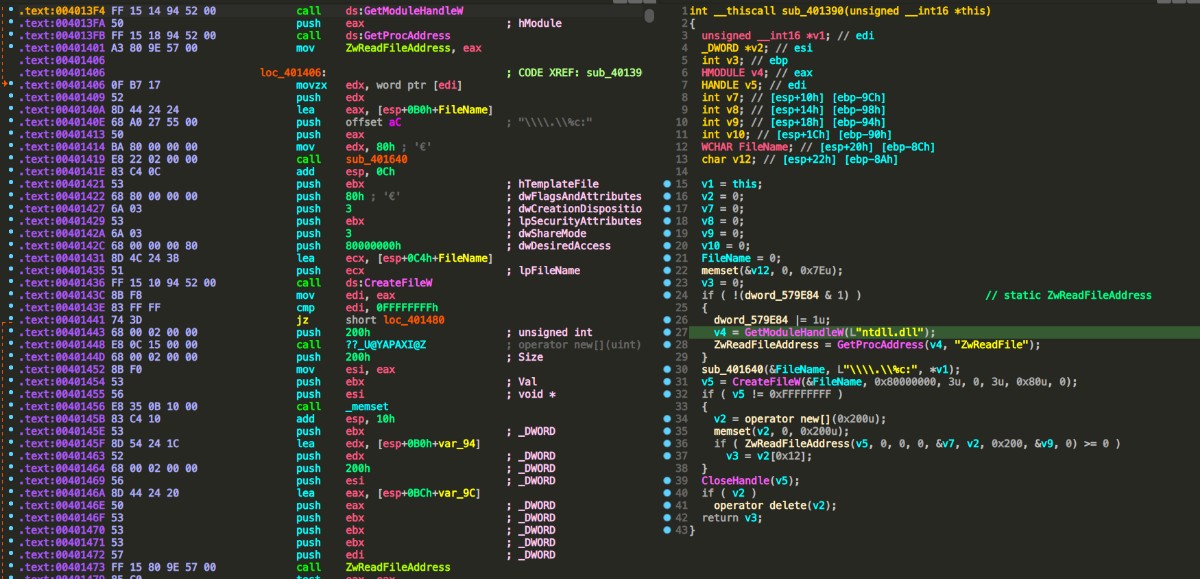Click memset(&v12, 0, 0x7Eu) line

(x=771, y=270)
